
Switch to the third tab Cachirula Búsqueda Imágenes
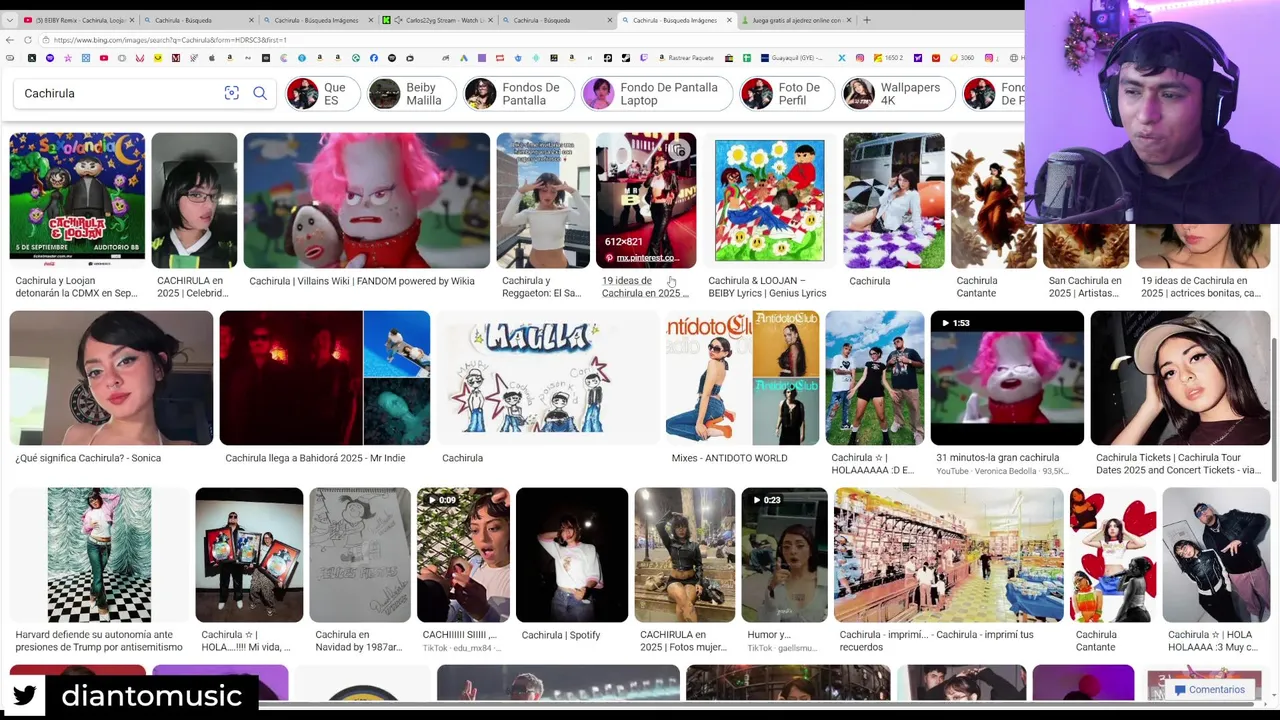(x=316, y=20)
